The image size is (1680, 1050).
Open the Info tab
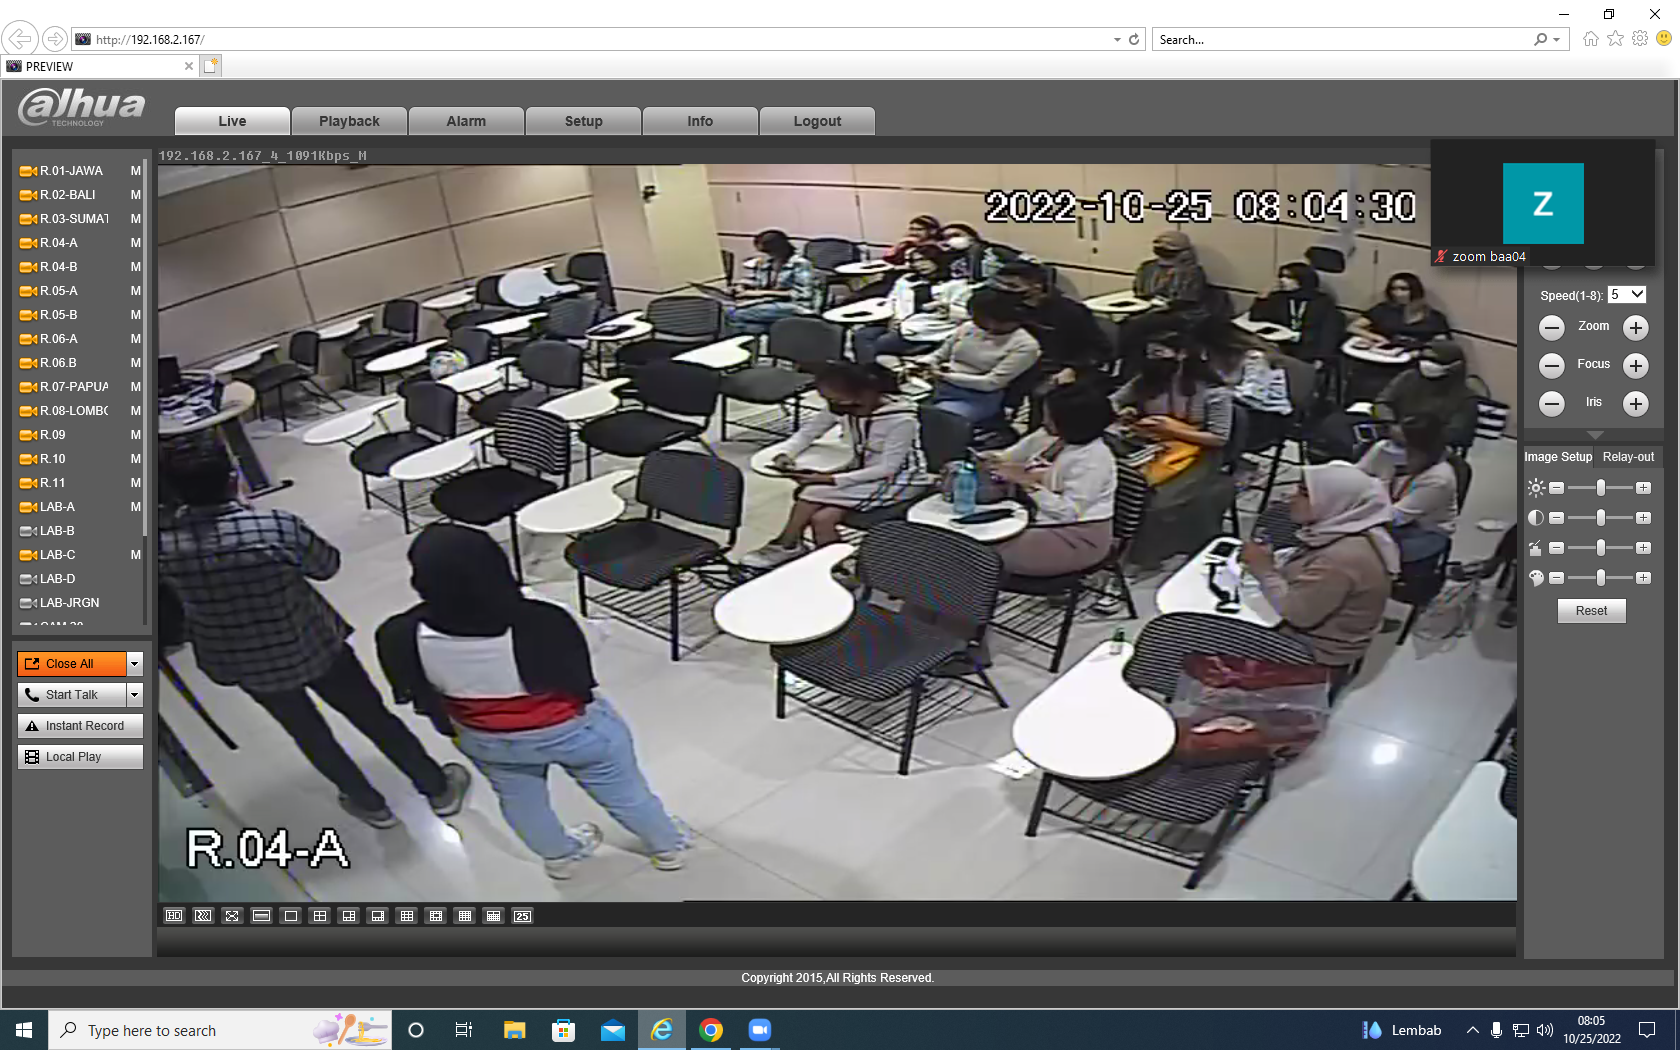(x=700, y=121)
